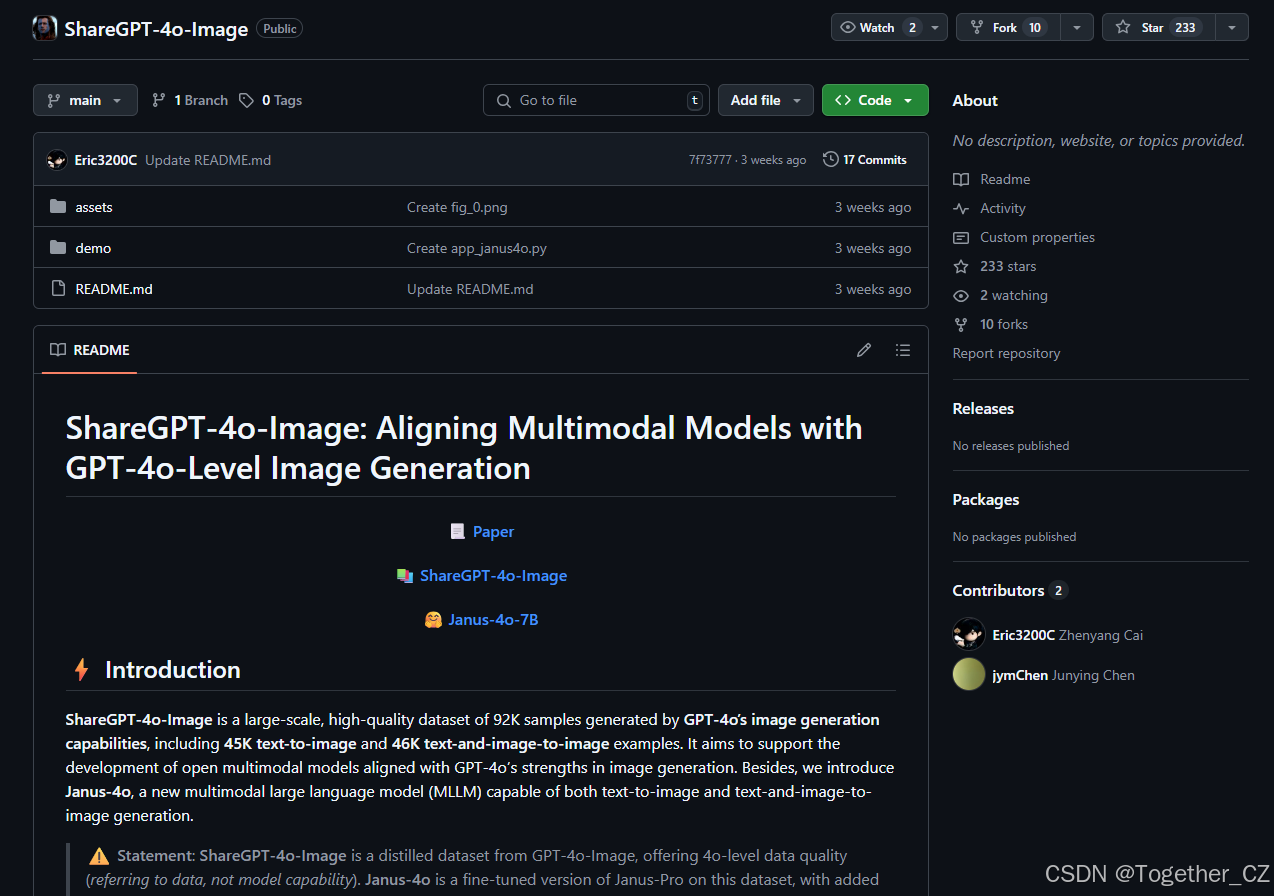Select the README tab
The height and width of the screenshot is (896, 1274).
[90, 350]
